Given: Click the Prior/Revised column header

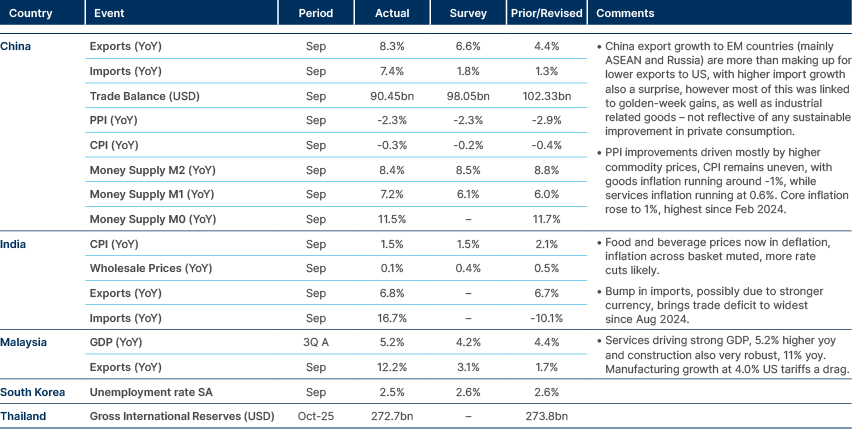Looking at the screenshot, I should tap(545, 14).
